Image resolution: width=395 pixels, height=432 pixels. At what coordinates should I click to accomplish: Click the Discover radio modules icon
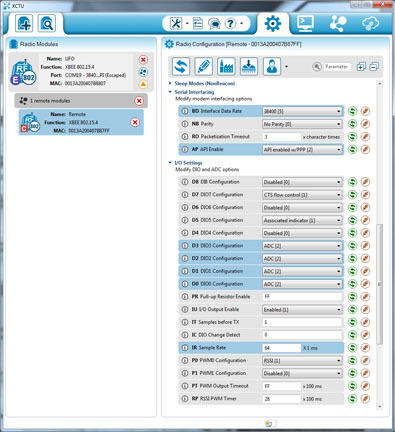pyautogui.click(x=46, y=23)
